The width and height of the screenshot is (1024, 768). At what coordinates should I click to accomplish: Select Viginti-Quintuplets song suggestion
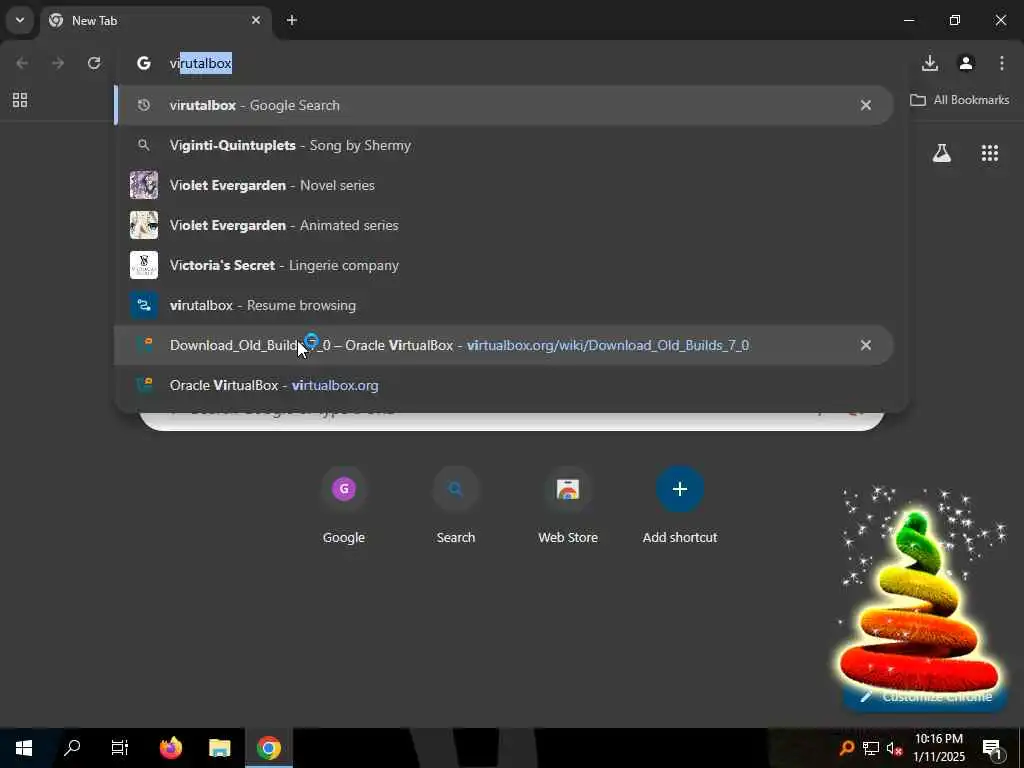pos(504,145)
